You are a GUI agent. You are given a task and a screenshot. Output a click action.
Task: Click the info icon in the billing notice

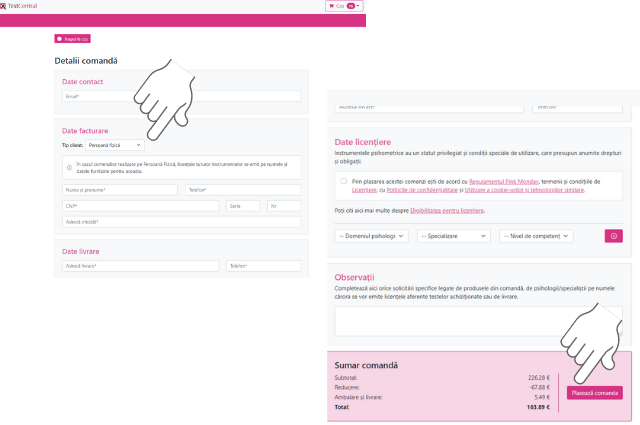click(69, 167)
